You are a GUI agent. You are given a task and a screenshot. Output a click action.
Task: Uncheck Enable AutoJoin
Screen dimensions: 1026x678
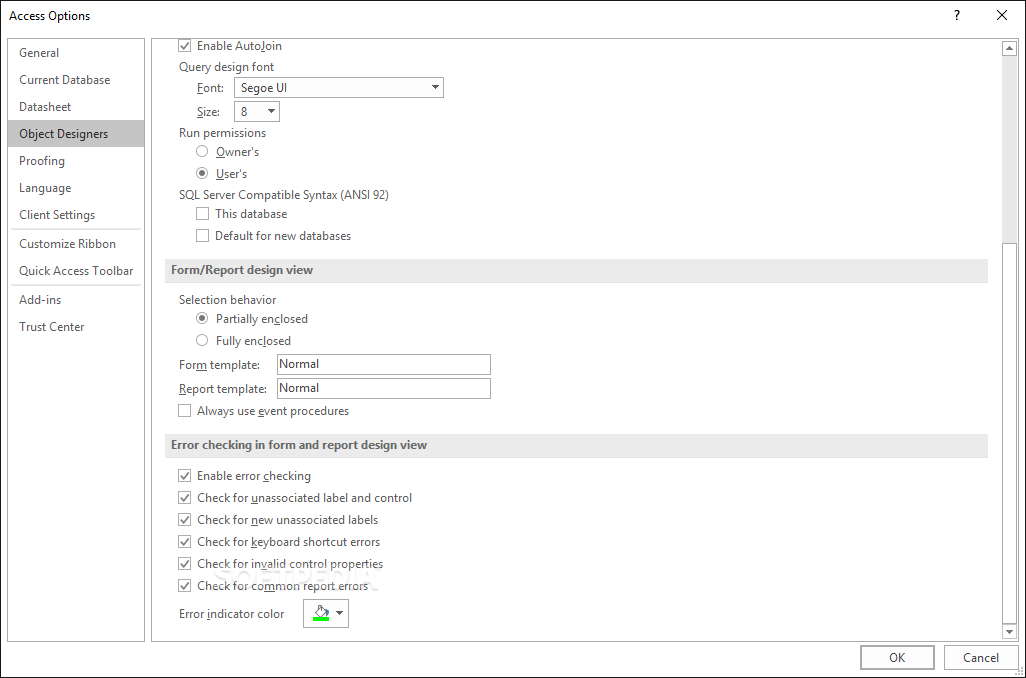pyautogui.click(x=185, y=46)
